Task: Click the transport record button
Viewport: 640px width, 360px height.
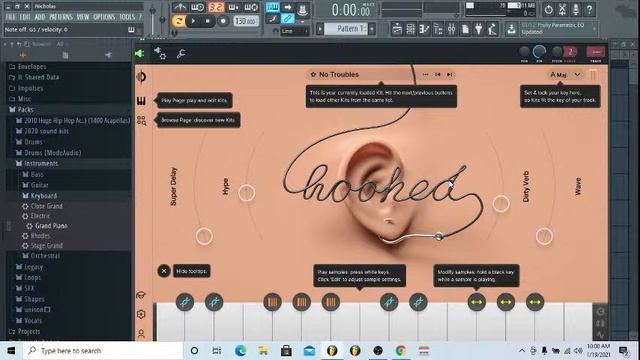Action: click(x=223, y=21)
